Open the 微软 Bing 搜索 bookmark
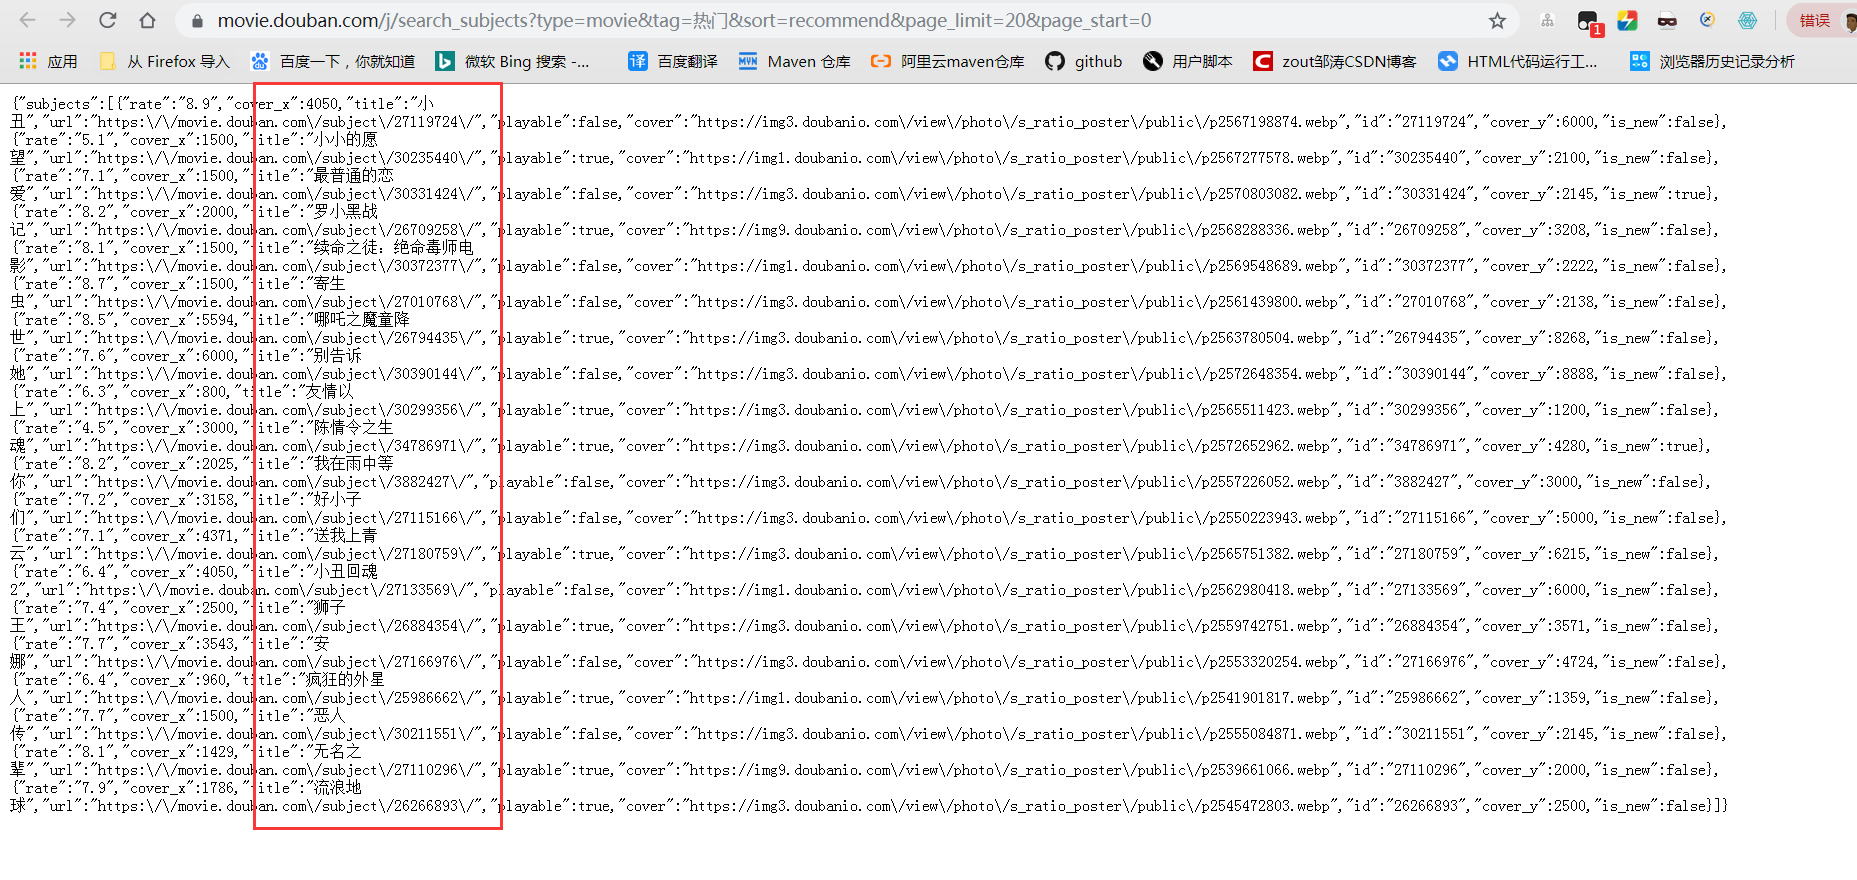The height and width of the screenshot is (880, 1857). pyautogui.click(x=513, y=61)
